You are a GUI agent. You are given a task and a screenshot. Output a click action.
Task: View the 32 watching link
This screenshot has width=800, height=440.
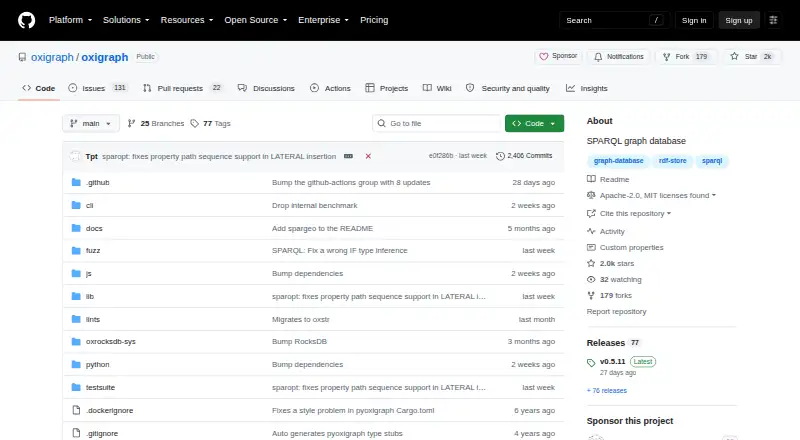pyautogui.click(x=614, y=279)
